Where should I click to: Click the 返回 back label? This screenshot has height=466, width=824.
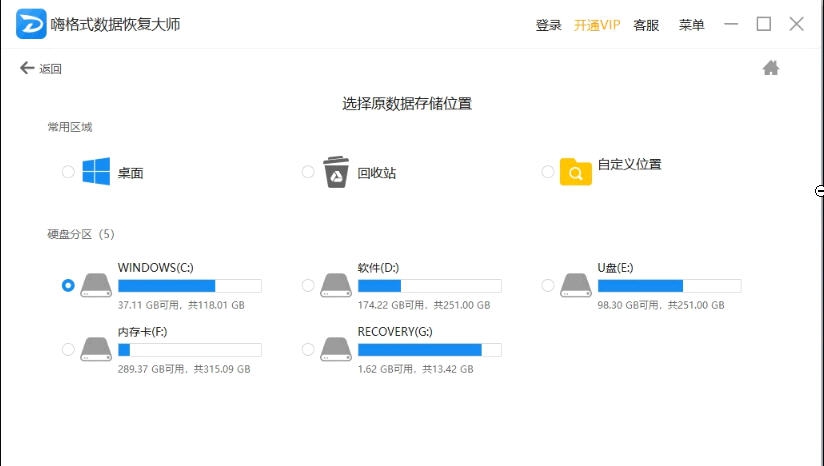[50, 69]
